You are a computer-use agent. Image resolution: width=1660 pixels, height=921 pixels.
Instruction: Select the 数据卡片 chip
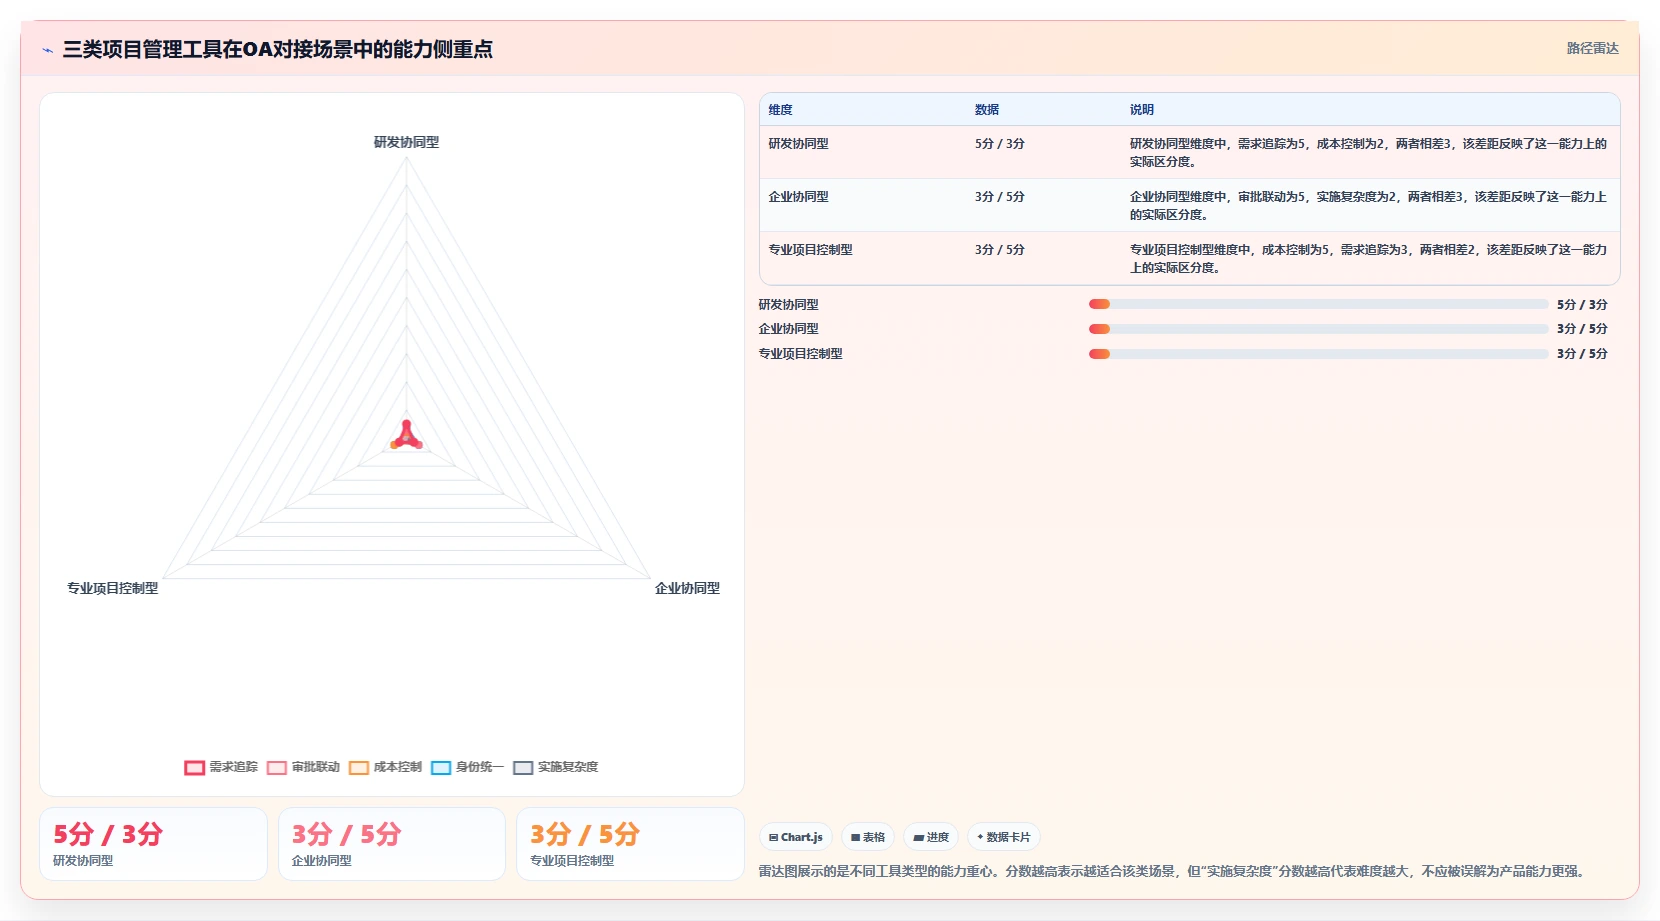click(x=1004, y=837)
